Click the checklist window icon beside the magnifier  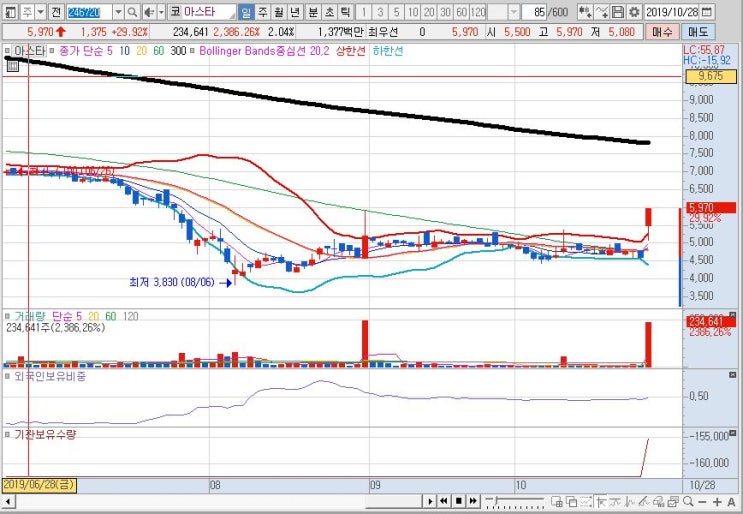click(674, 501)
